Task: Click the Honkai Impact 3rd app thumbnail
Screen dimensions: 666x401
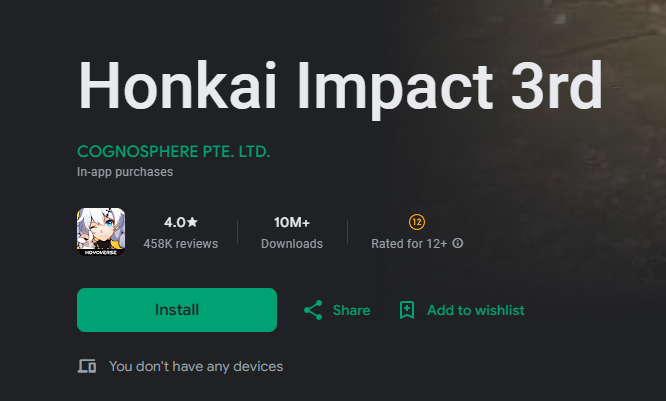Action: tap(101, 231)
